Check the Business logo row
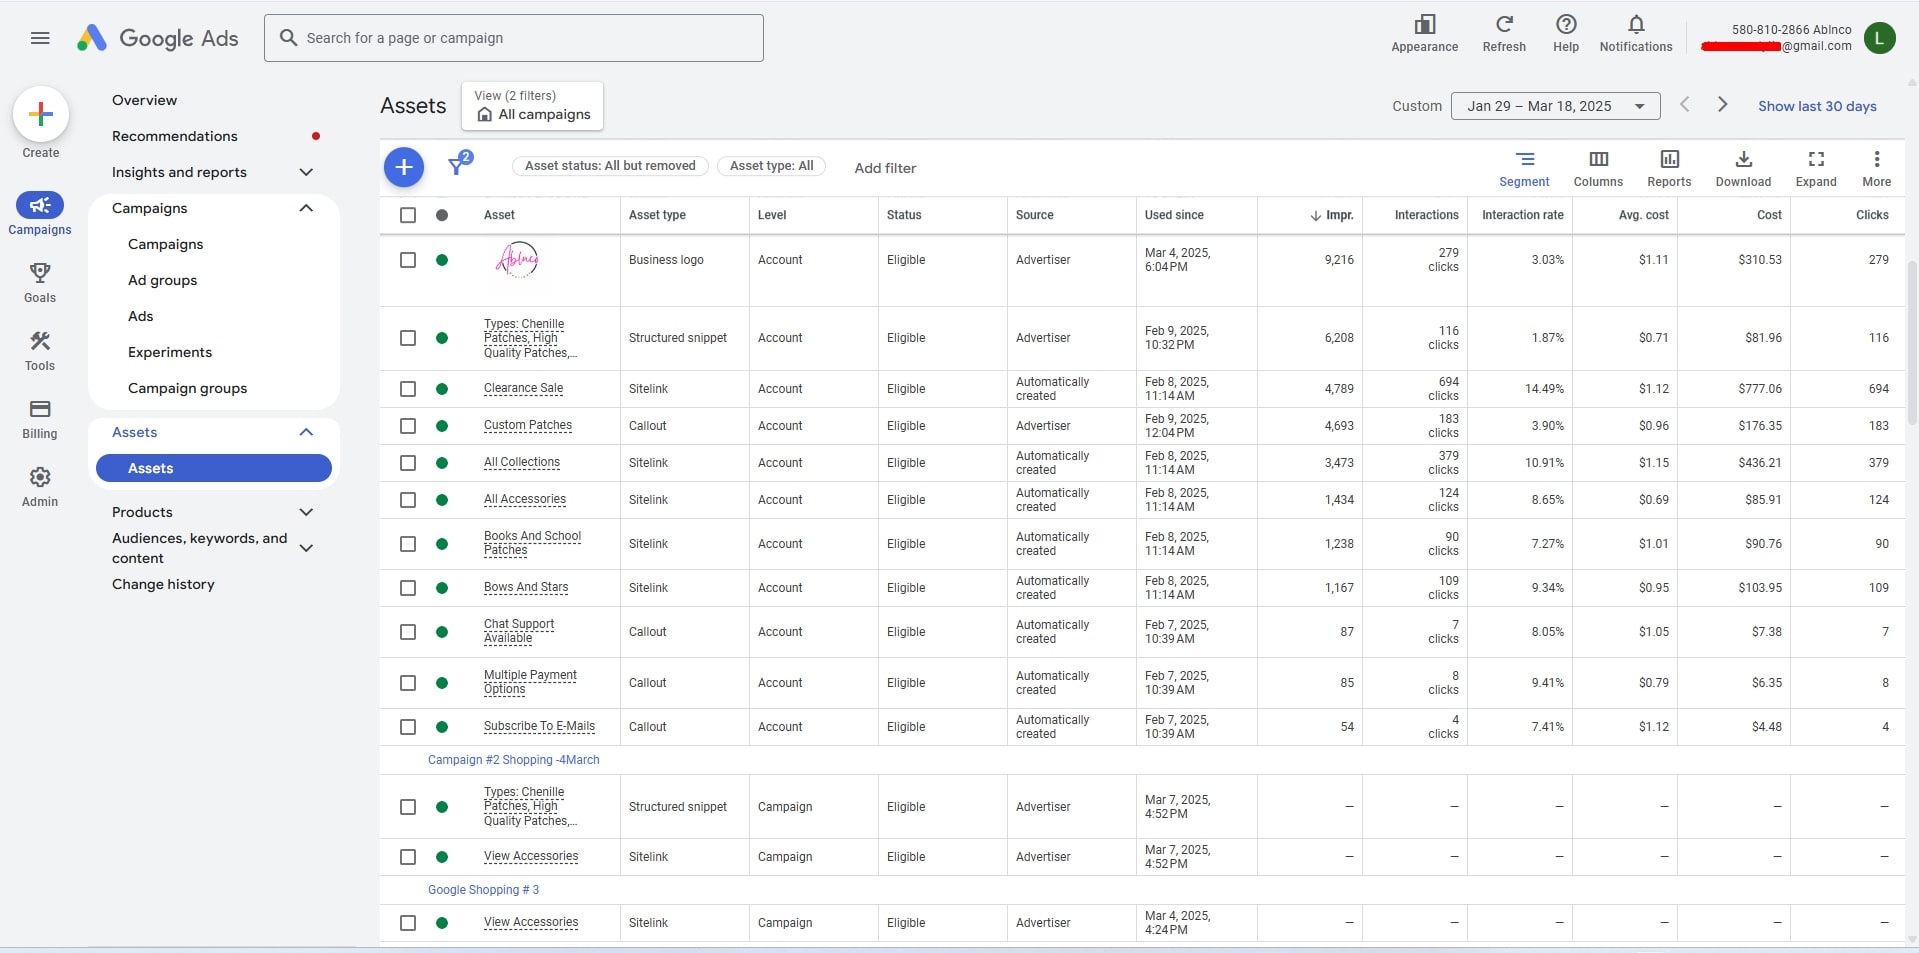 408,260
